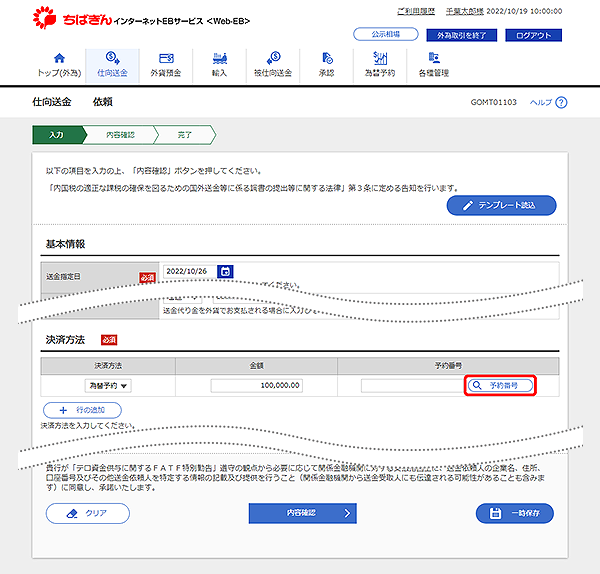Load a template with テンプレート読込
Image resolution: width=600 pixels, height=574 pixels.
pos(501,205)
